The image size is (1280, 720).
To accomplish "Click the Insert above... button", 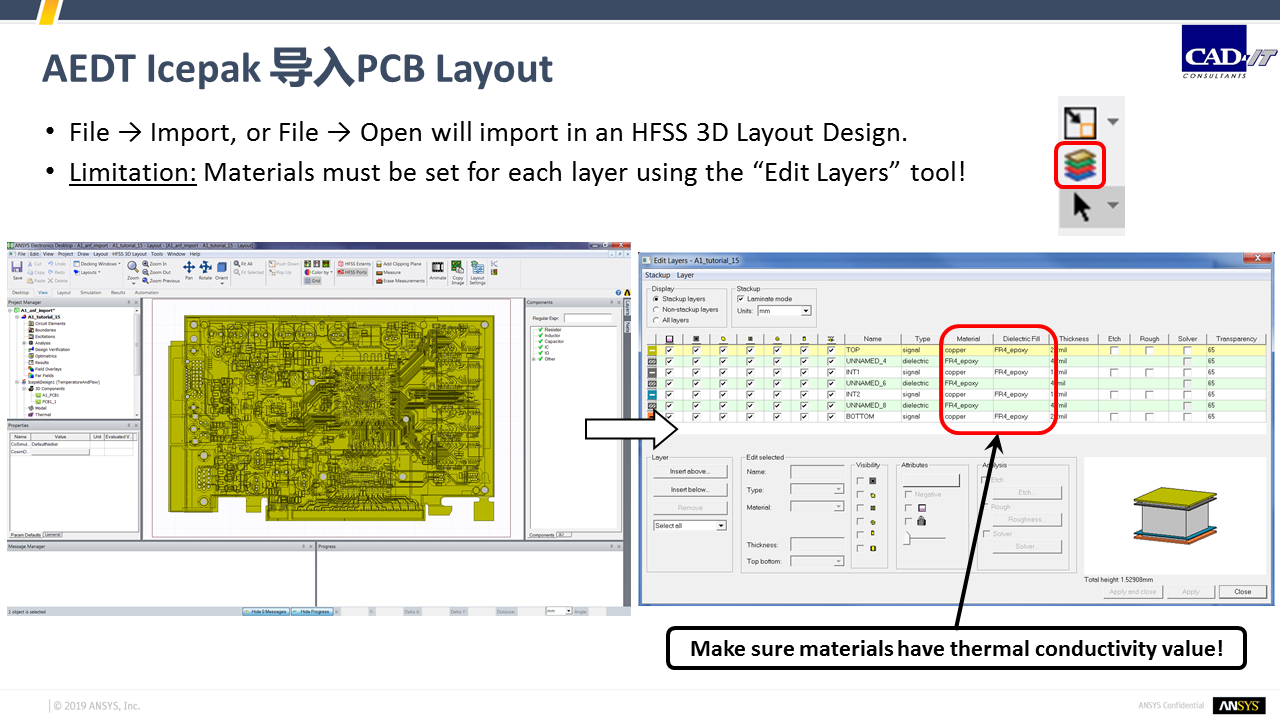I will tap(690, 471).
